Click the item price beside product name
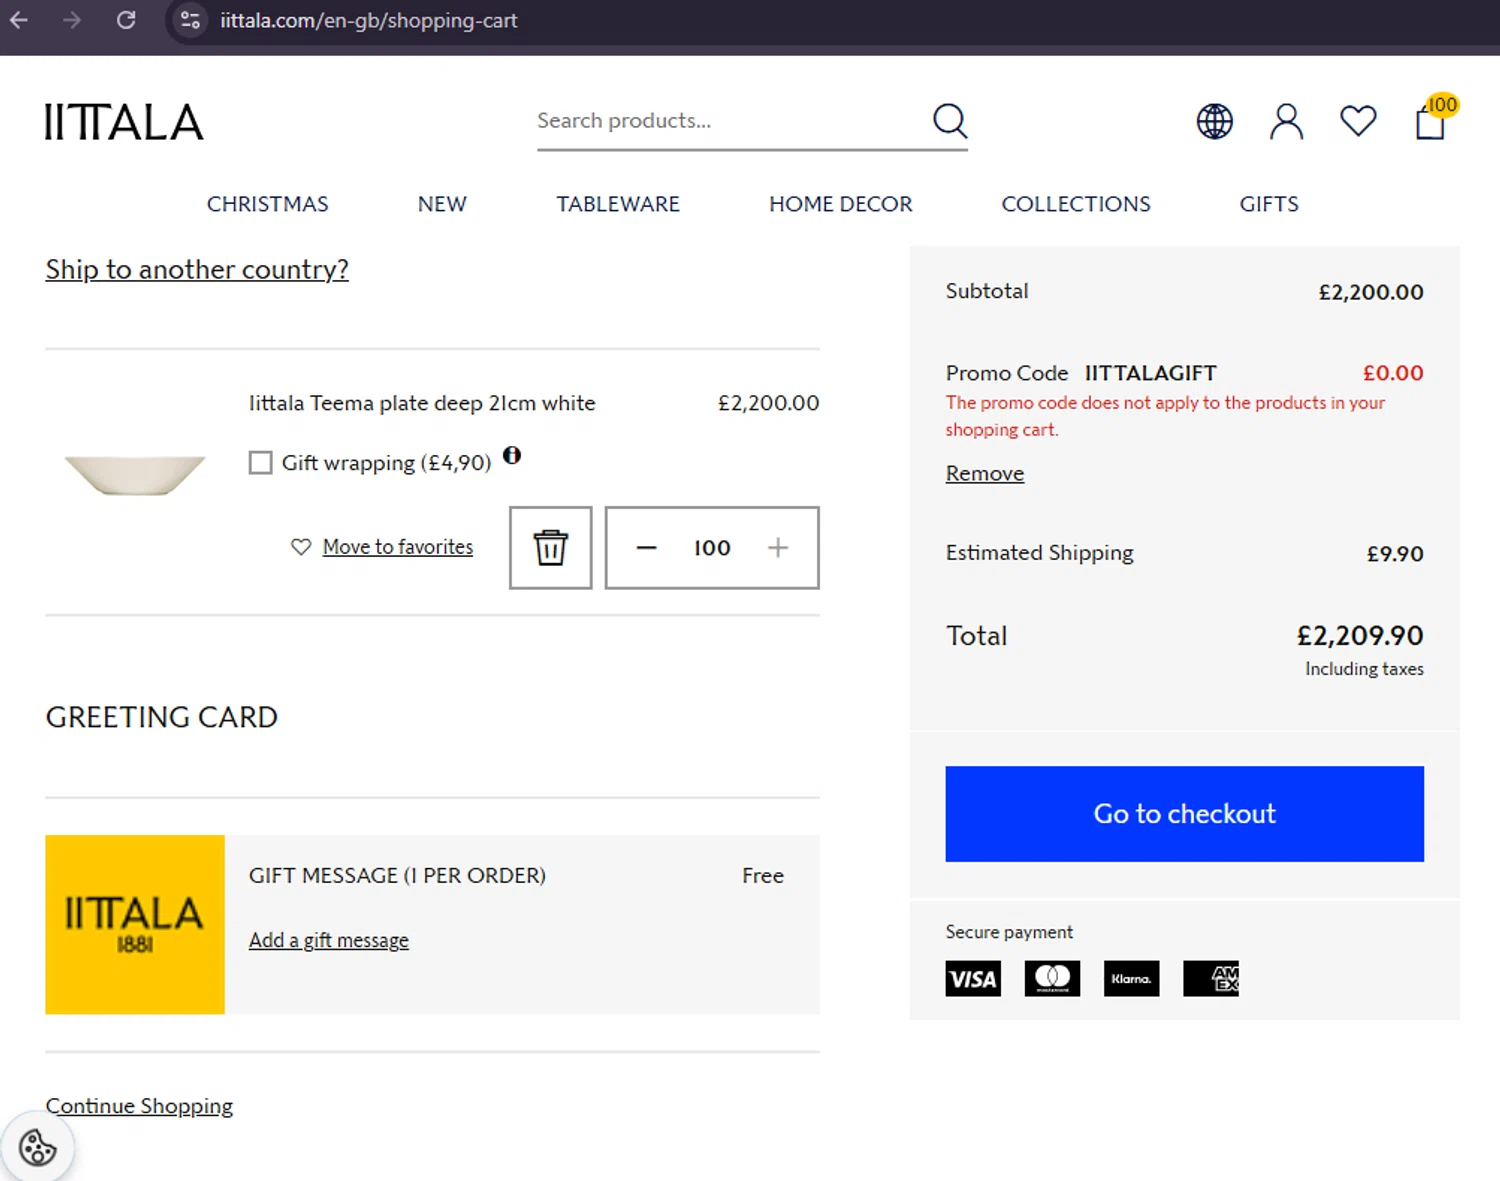The image size is (1500, 1181). coord(768,403)
